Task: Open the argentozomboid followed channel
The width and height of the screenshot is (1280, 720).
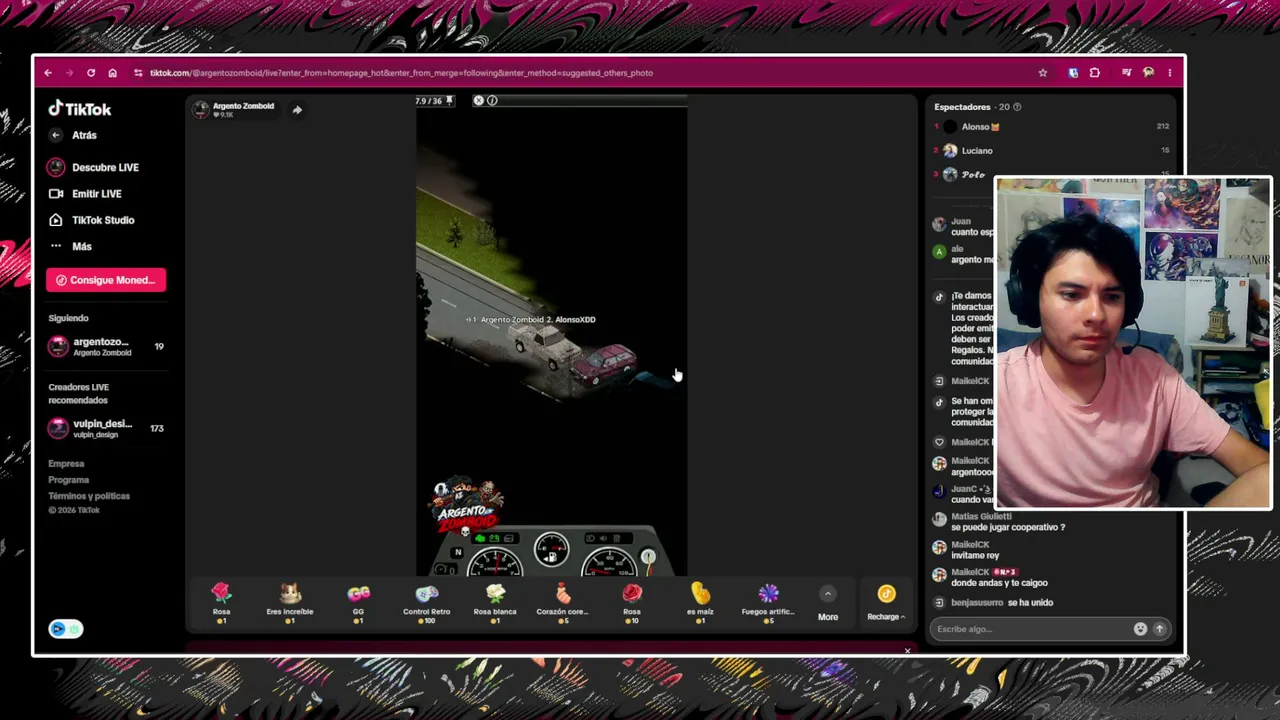Action: pyautogui.click(x=105, y=346)
